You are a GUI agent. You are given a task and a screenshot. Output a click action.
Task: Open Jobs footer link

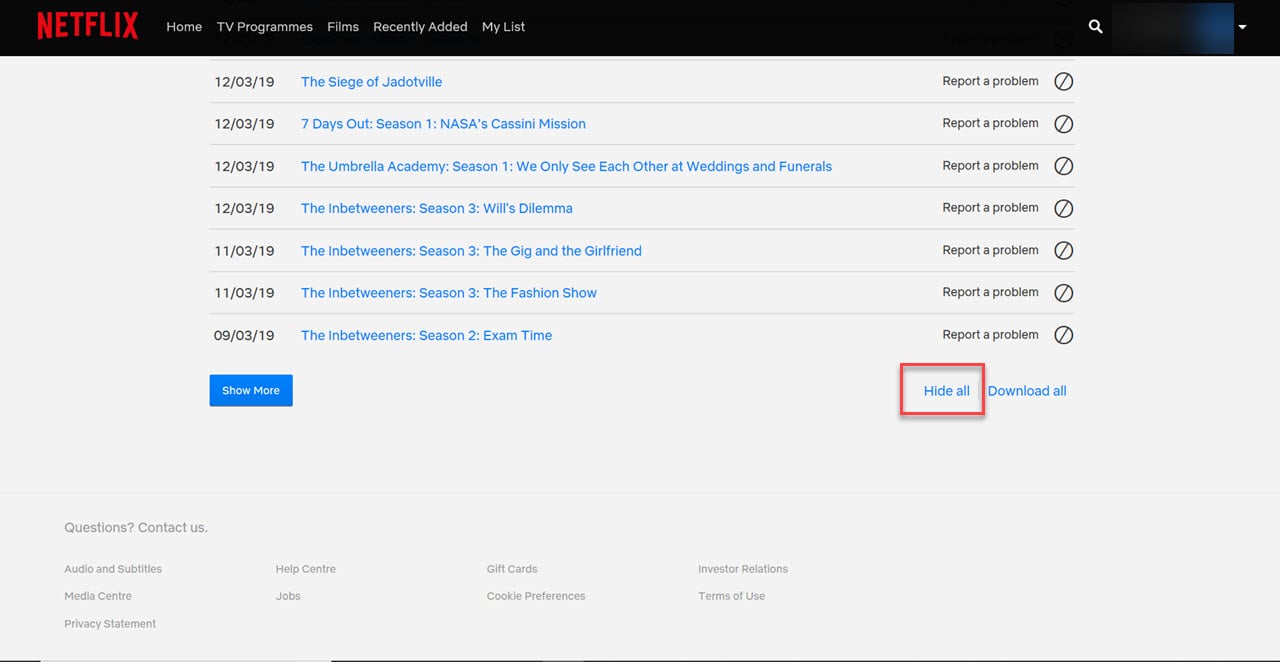288,596
